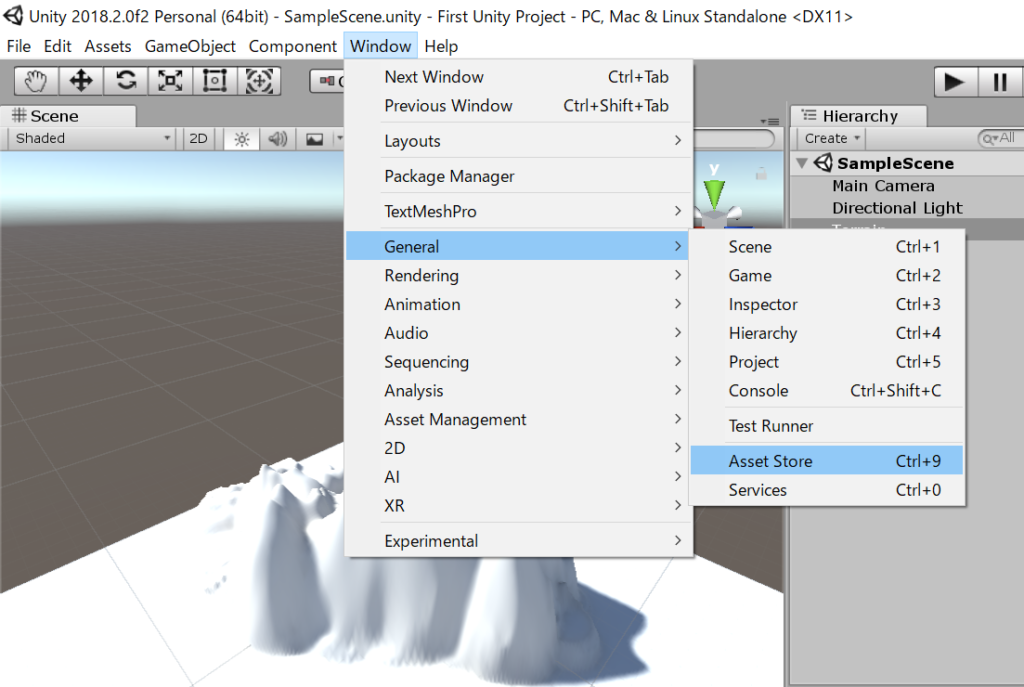The image size is (1024, 687).
Task: Open Package Manager from Window menu
Action: coord(449,176)
